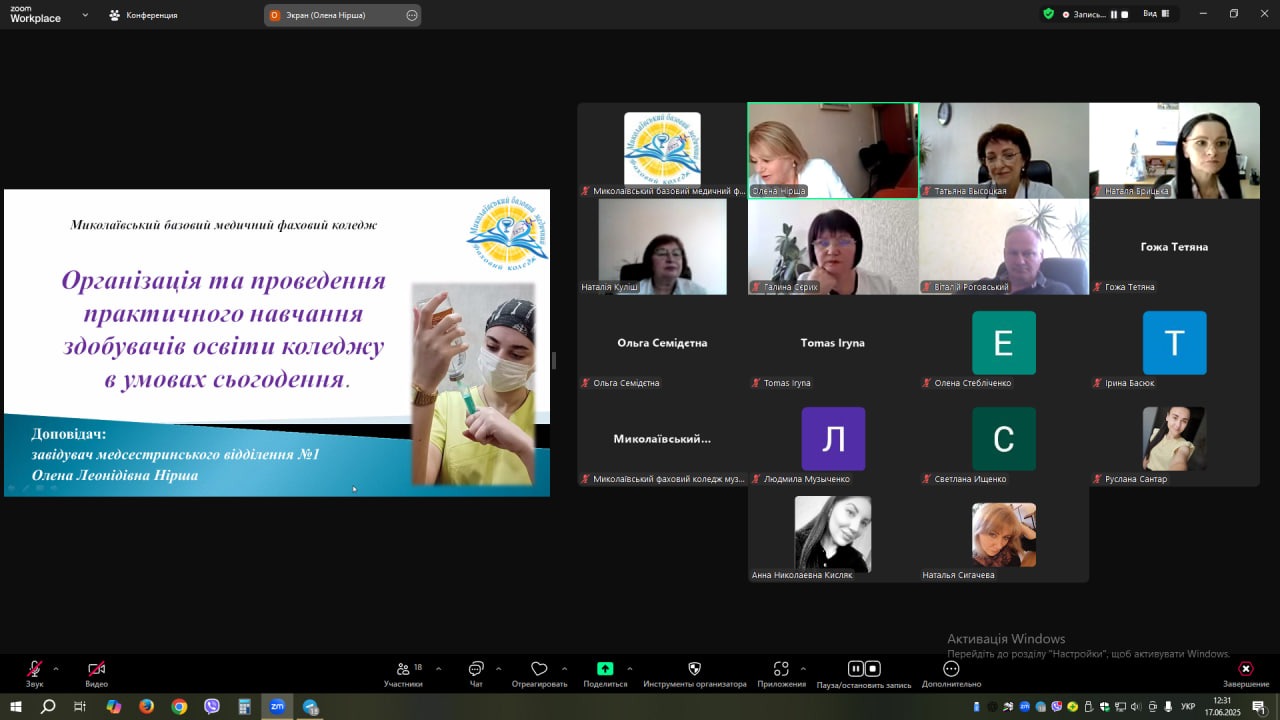Expand audio options arrow next to Звук

tap(56, 668)
